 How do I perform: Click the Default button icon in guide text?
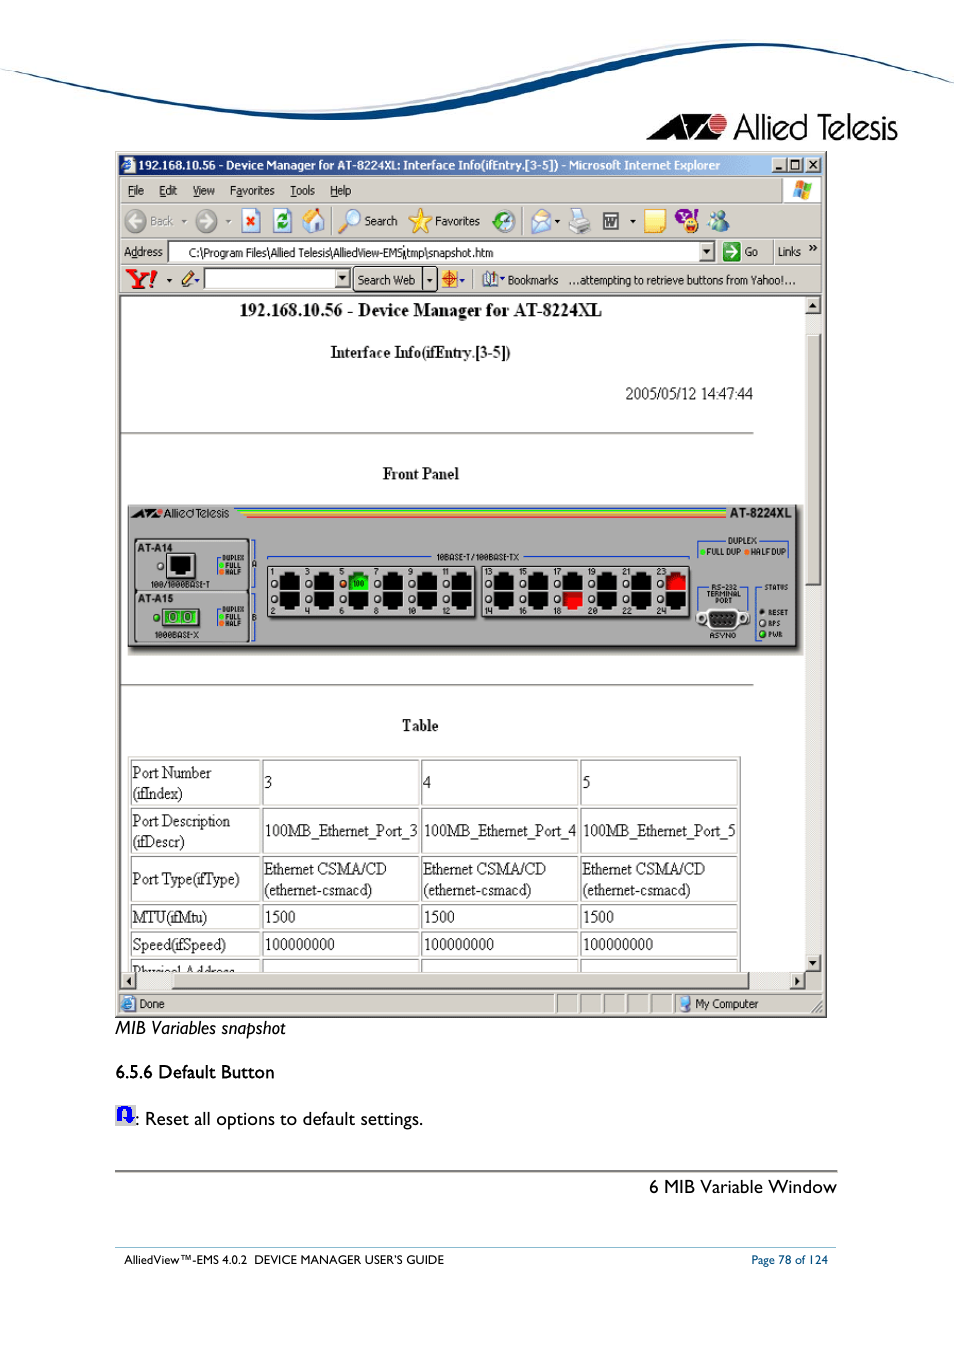[125, 1115]
